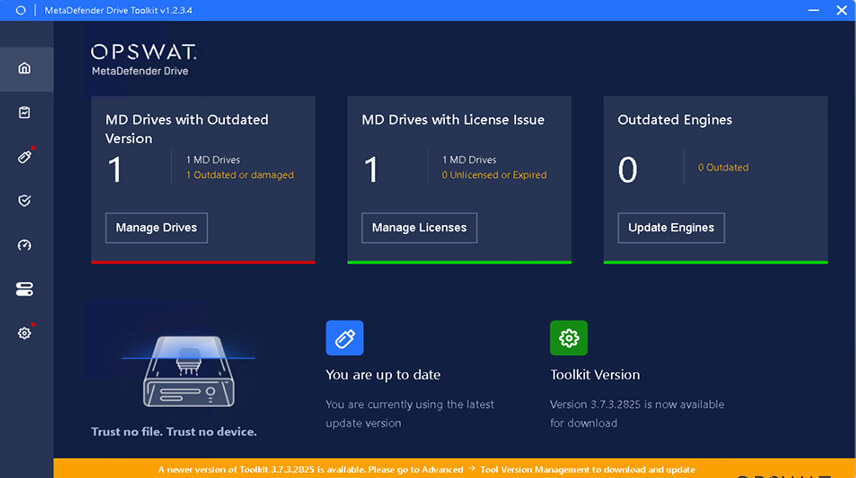Open settings via the sidebar gear icon
This screenshot has height=478, width=856.
[25, 333]
